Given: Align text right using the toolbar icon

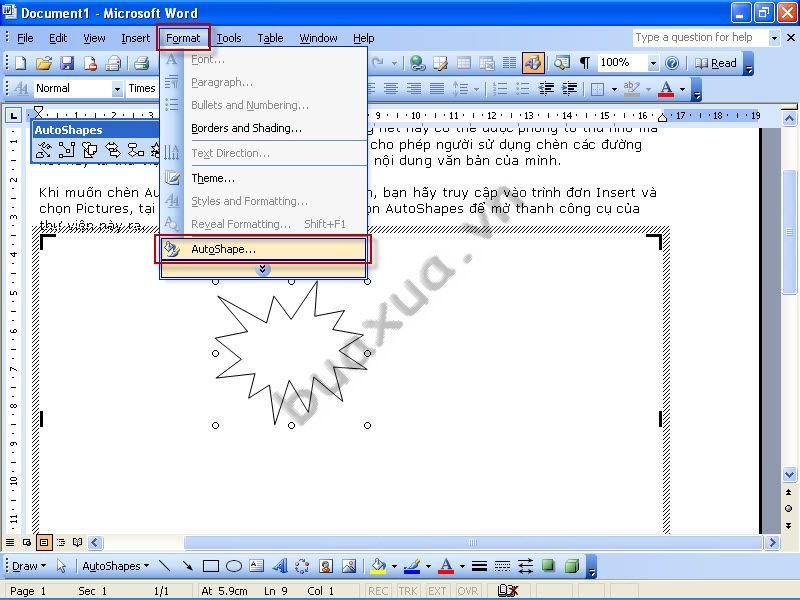Looking at the screenshot, I should point(414,89).
